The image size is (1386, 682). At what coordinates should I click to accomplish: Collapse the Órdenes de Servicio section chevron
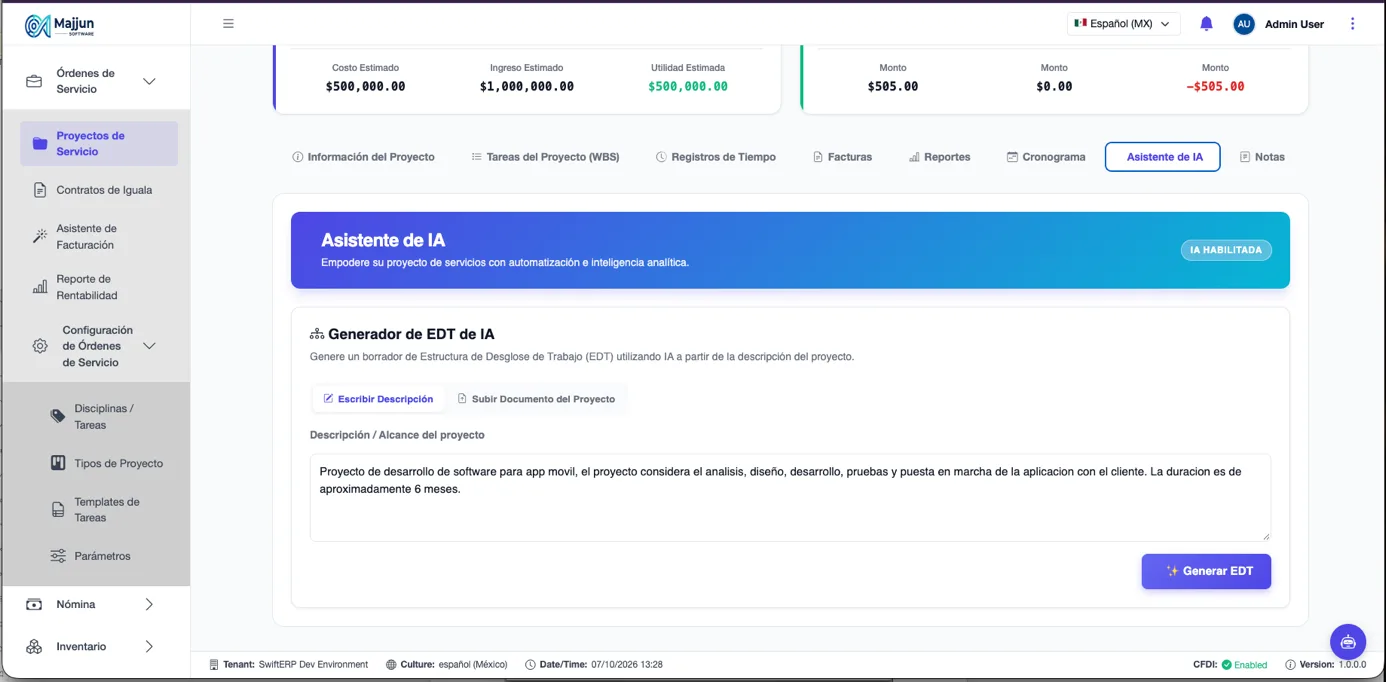point(149,81)
